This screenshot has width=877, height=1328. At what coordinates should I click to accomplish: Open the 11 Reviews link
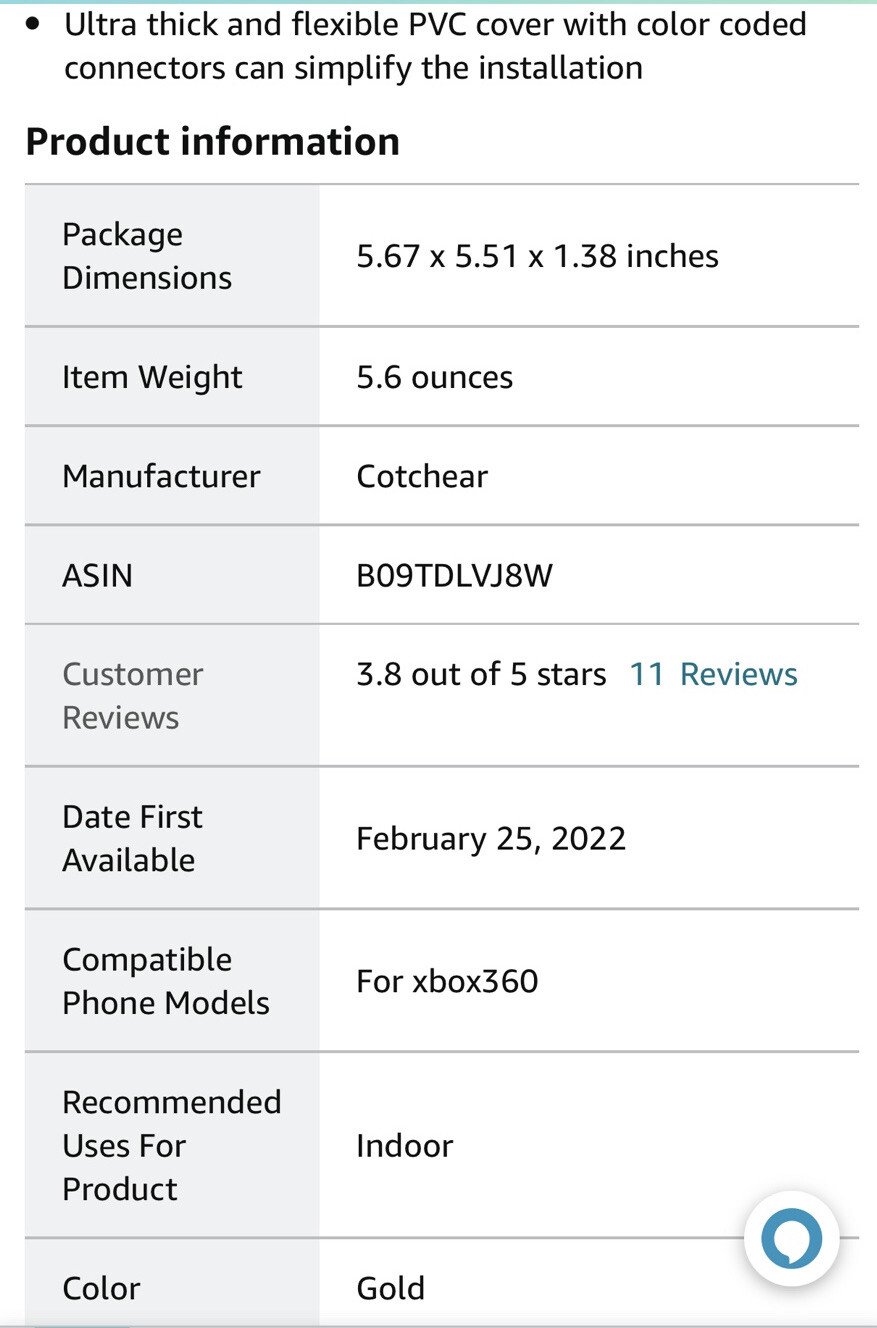click(713, 674)
